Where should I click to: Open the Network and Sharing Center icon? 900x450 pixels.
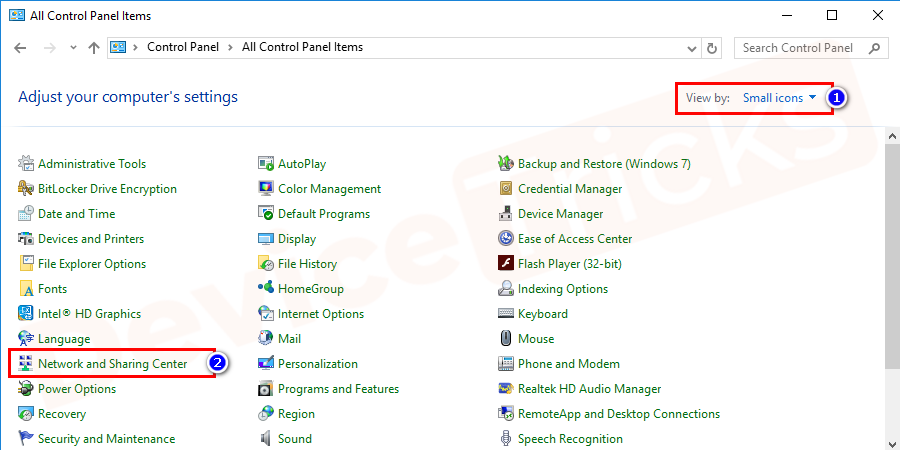point(26,364)
